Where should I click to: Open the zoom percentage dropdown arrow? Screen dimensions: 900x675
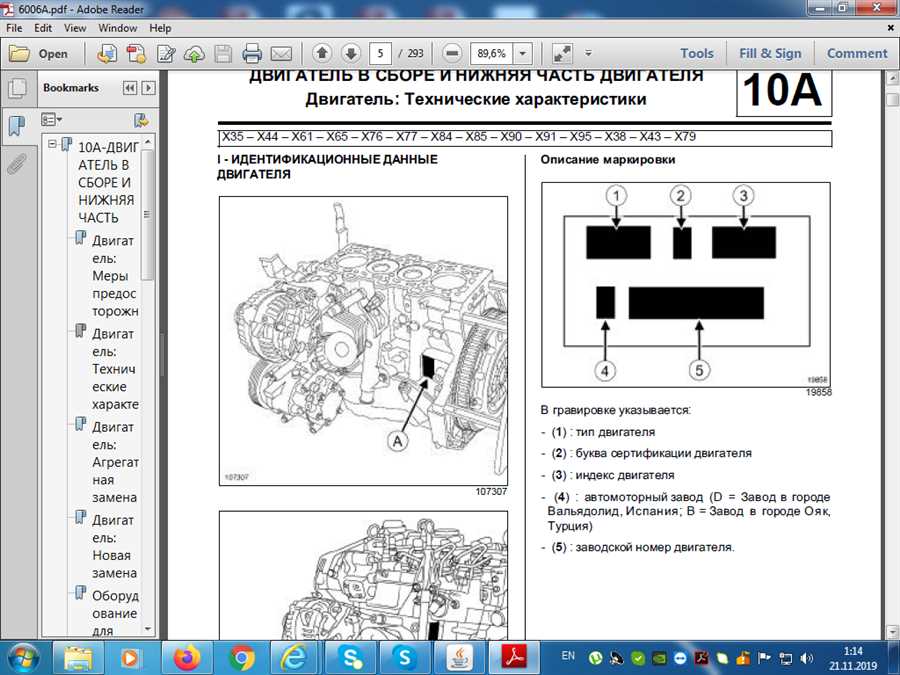pyautogui.click(x=525, y=54)
